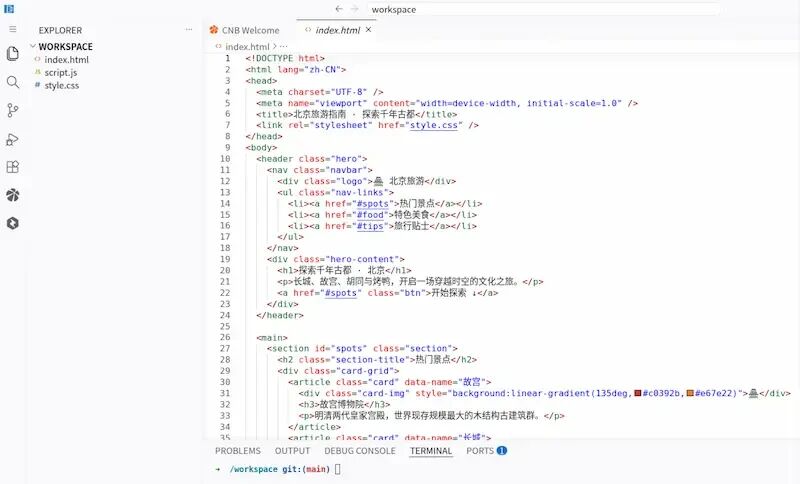Follow the style.css link on line 7

tap(434, 125)
